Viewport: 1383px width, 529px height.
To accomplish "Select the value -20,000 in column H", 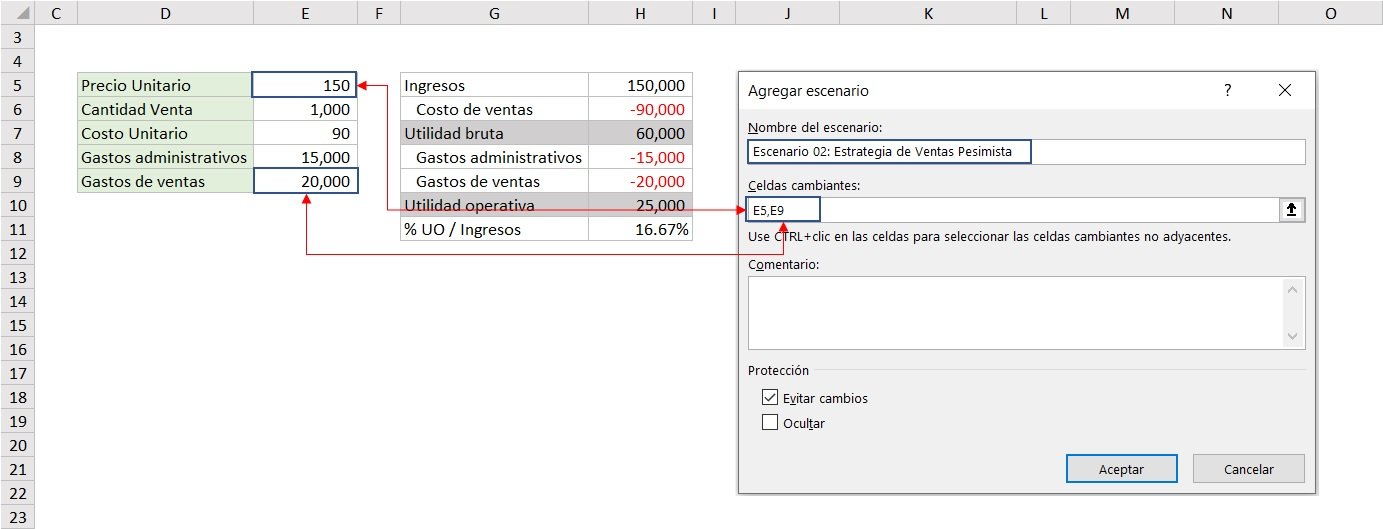I will pos(640,181).
